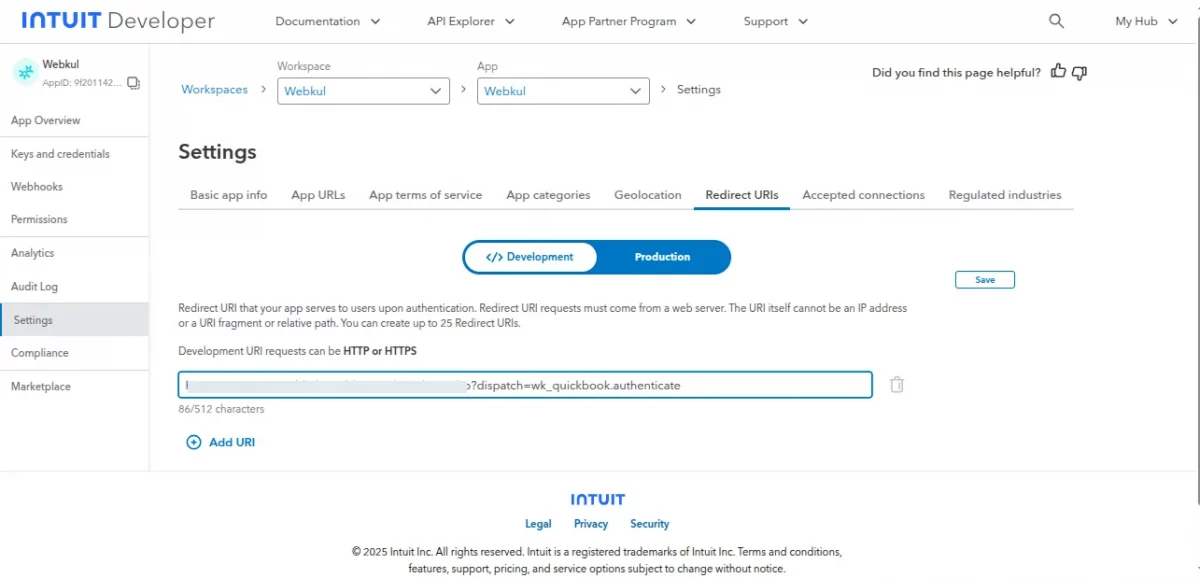Open the My Hub menu
Screen dimensions: 1200x578
tap(1146, 21)
